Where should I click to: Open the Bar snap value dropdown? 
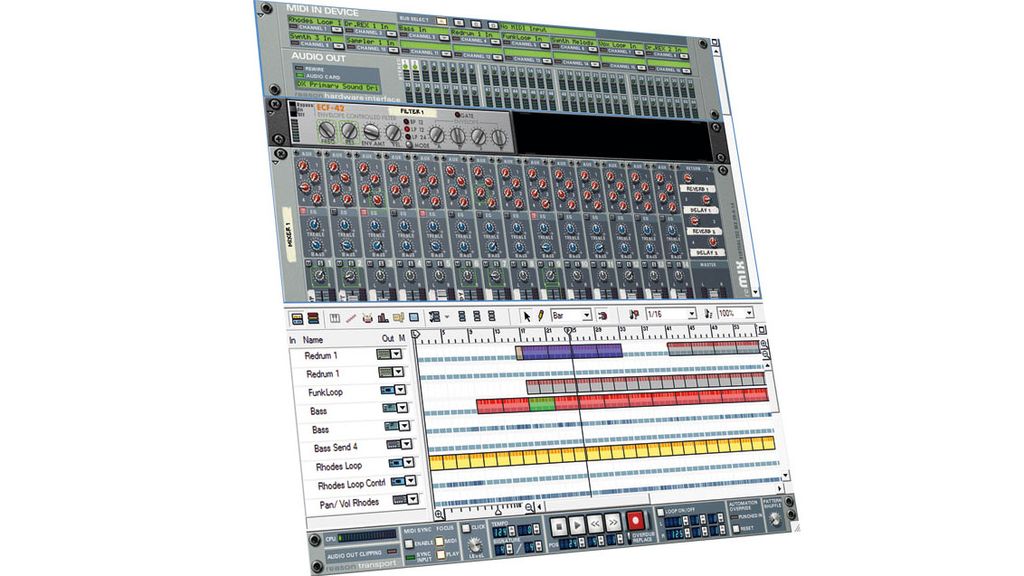pyautogui.click(x=587, y=315)
